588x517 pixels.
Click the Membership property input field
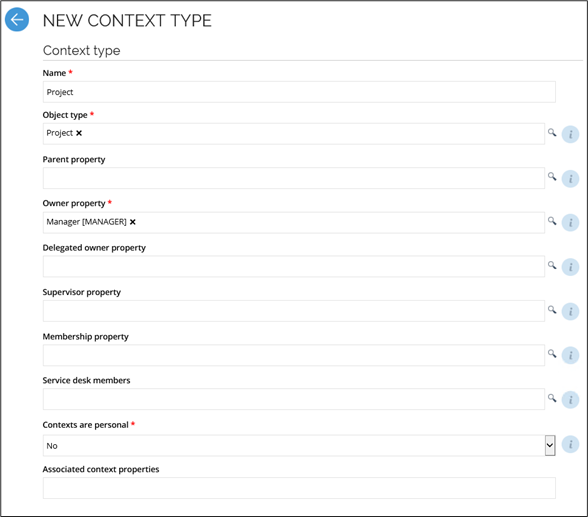tap(294, 355)
